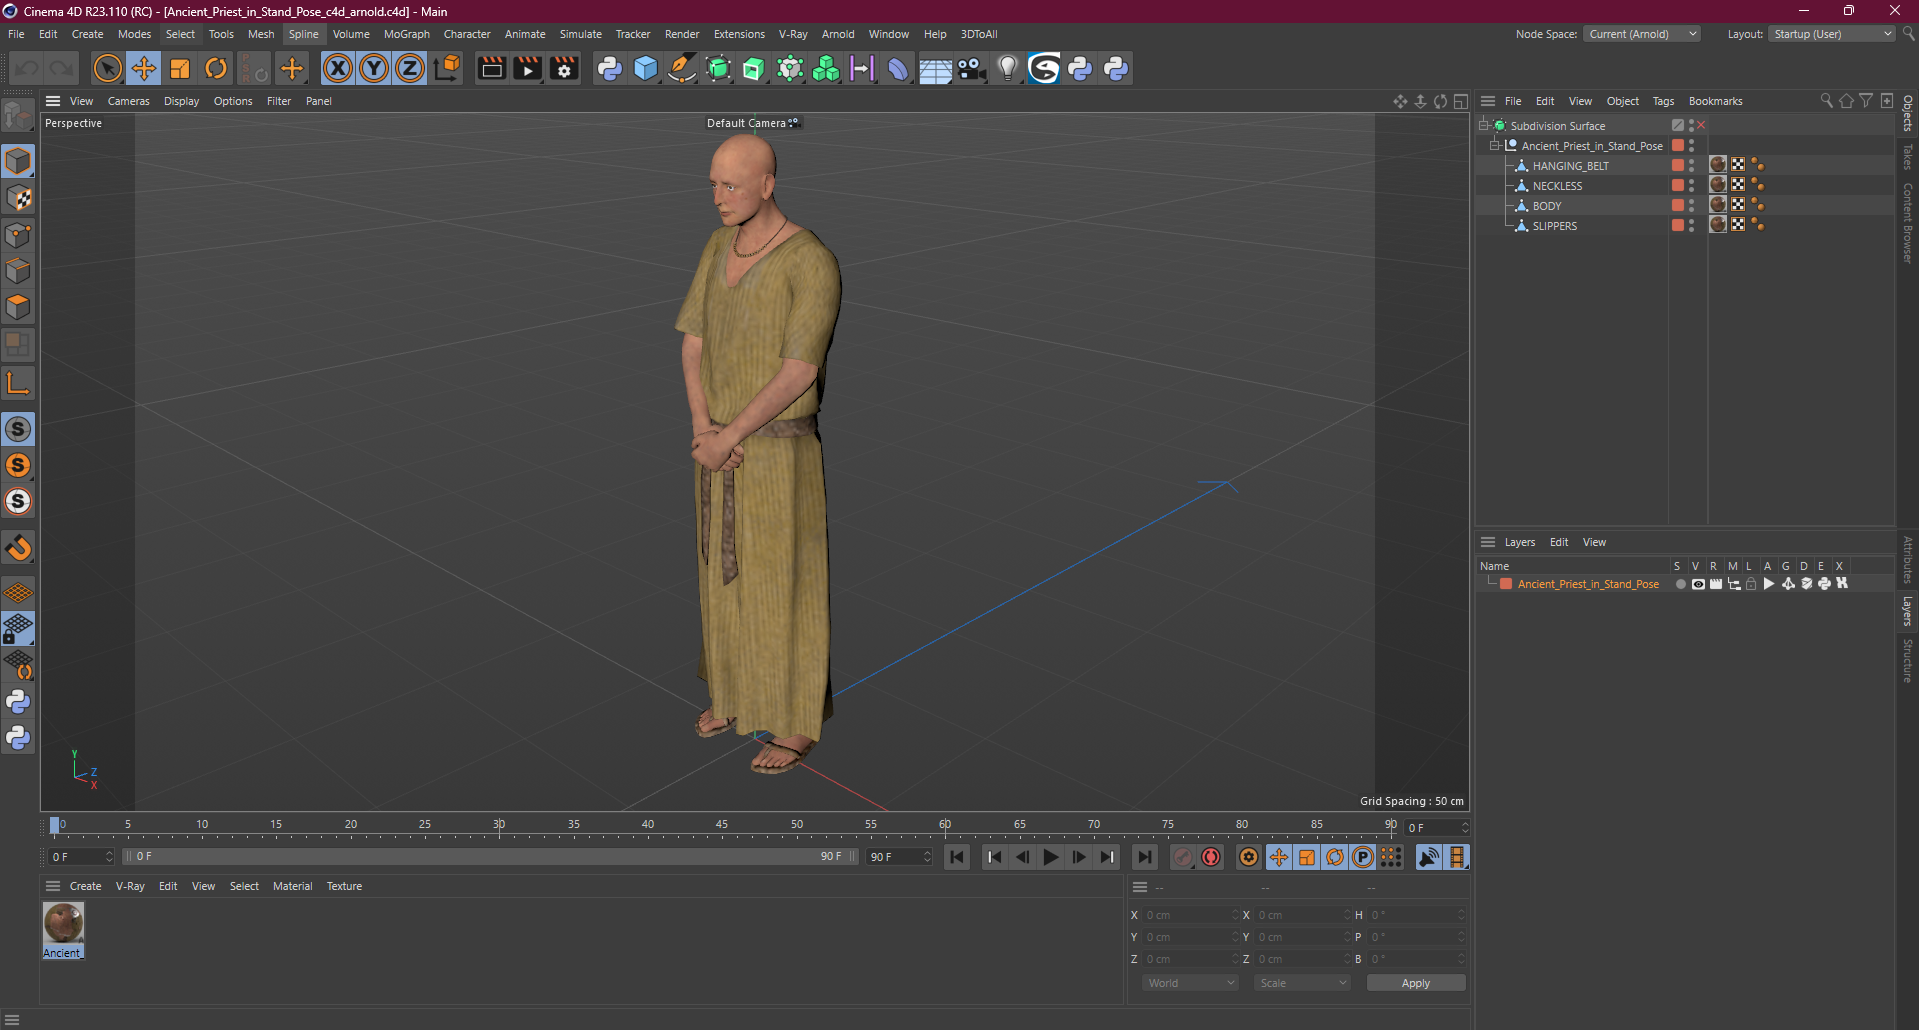Toggle Autokeying button
This screenshot has height=1030, width=1919.
[x=1211, y=857]
